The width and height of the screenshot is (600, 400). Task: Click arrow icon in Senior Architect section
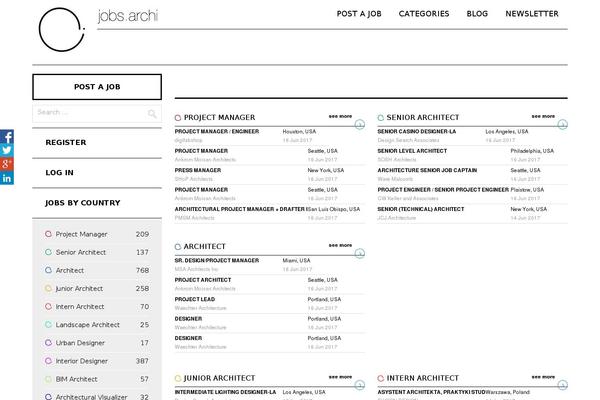click(x=562, y=124)
